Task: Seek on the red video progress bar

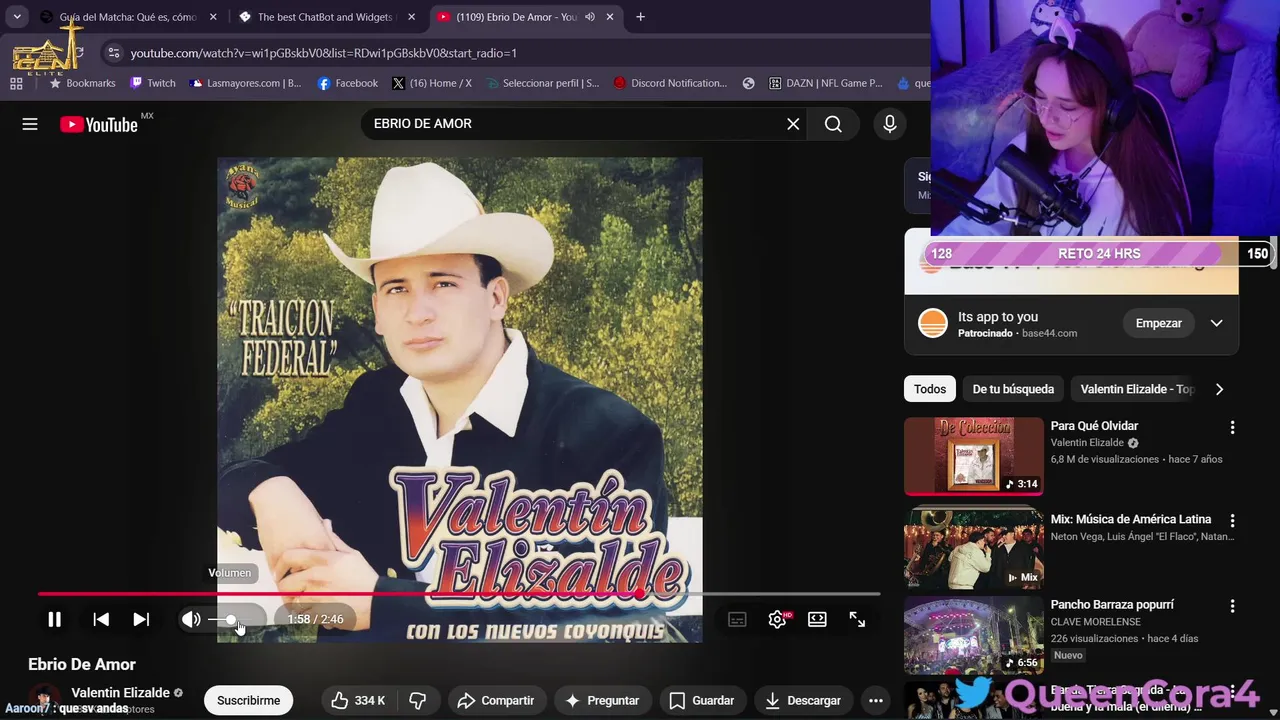Action: pos(459,594)
